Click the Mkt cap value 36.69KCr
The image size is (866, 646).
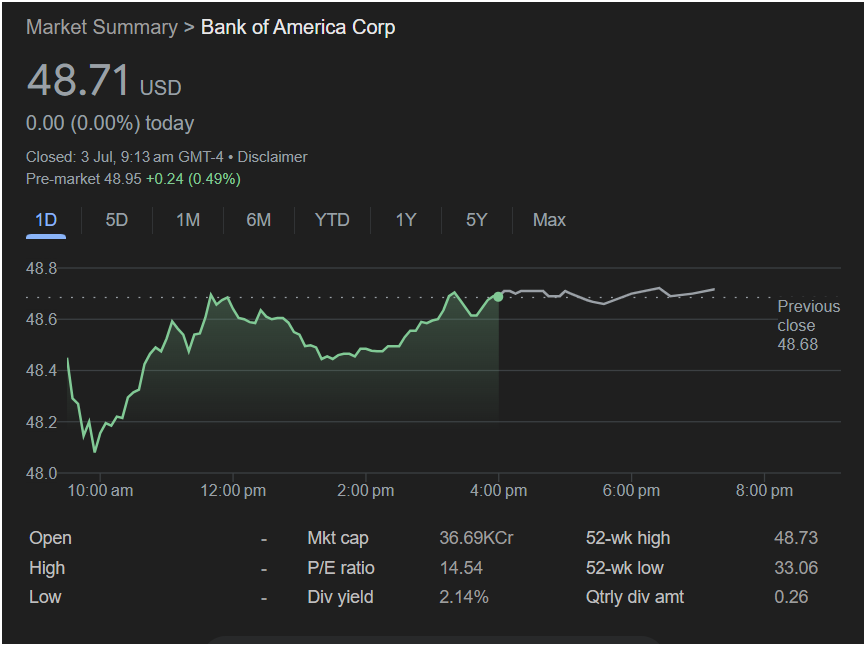point(476,538)
